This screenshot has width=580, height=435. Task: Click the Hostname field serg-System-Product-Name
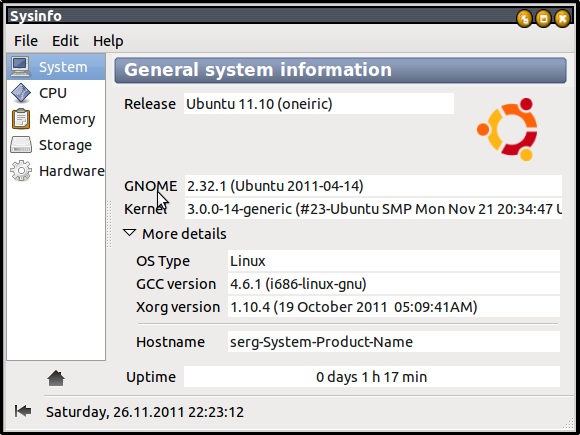[394, 342]
